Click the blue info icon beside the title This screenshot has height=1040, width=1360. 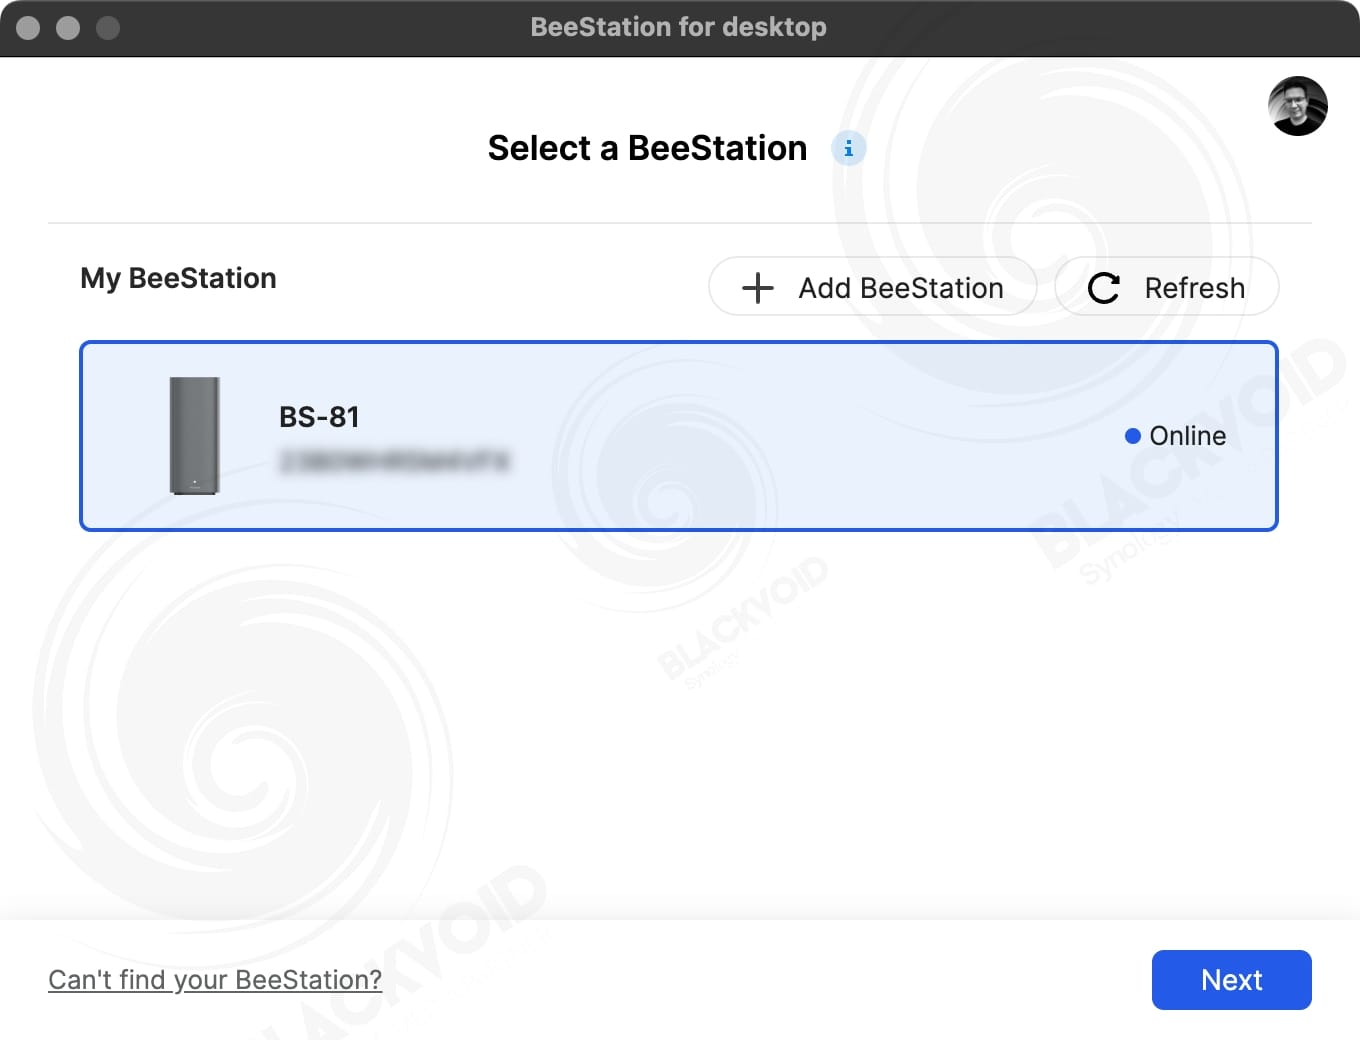(x=849, y=148)
